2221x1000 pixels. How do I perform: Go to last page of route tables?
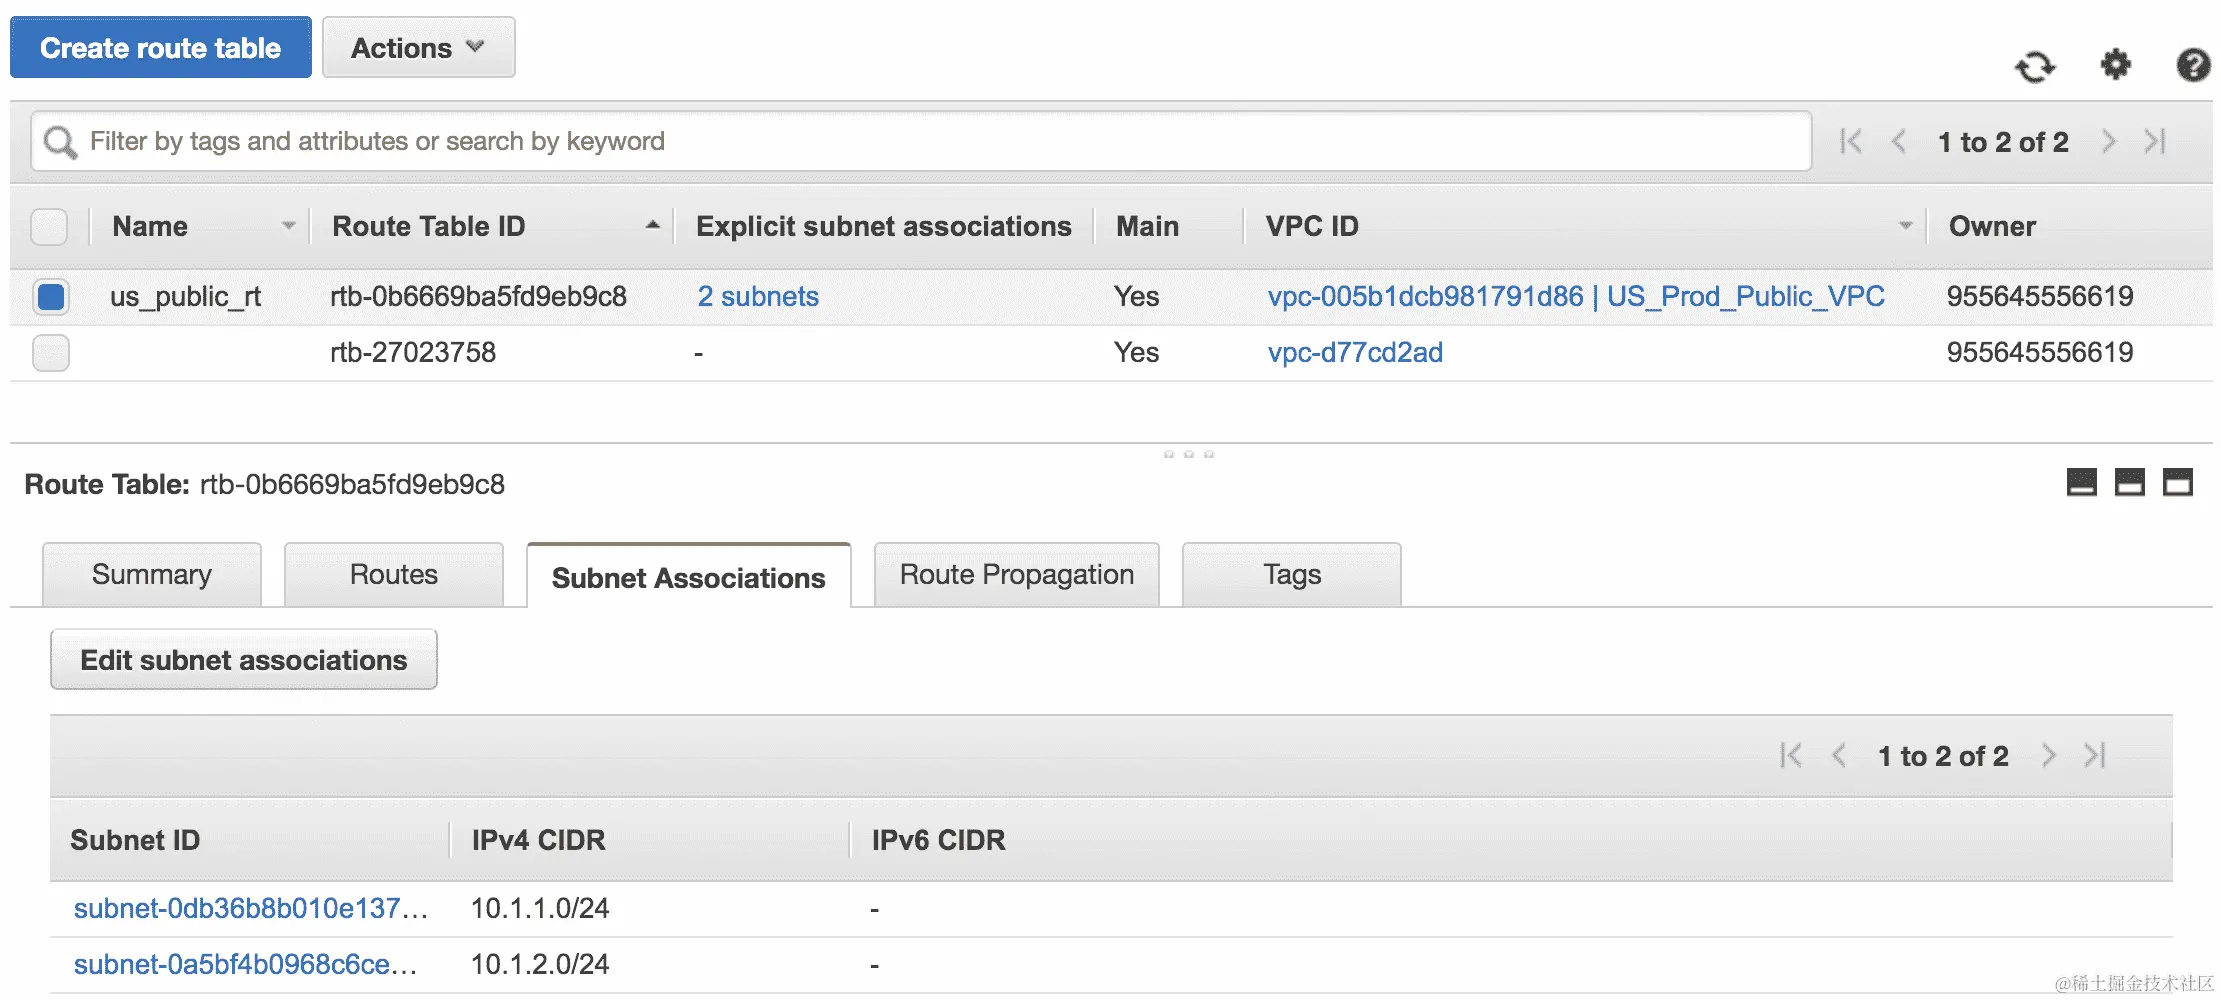(2155, 142)
